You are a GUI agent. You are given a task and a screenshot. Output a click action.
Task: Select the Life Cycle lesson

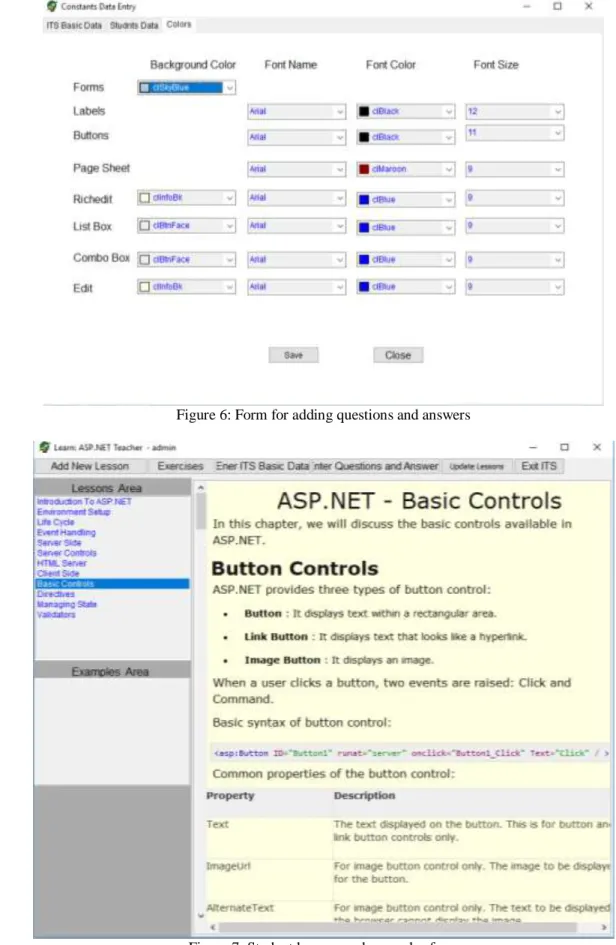(55, 522)
